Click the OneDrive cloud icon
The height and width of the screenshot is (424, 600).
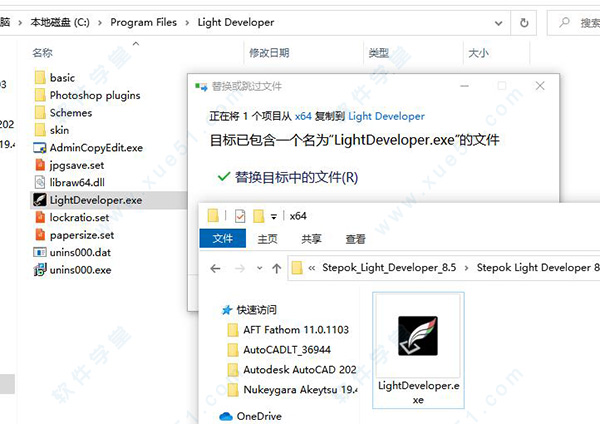(226, 416)
